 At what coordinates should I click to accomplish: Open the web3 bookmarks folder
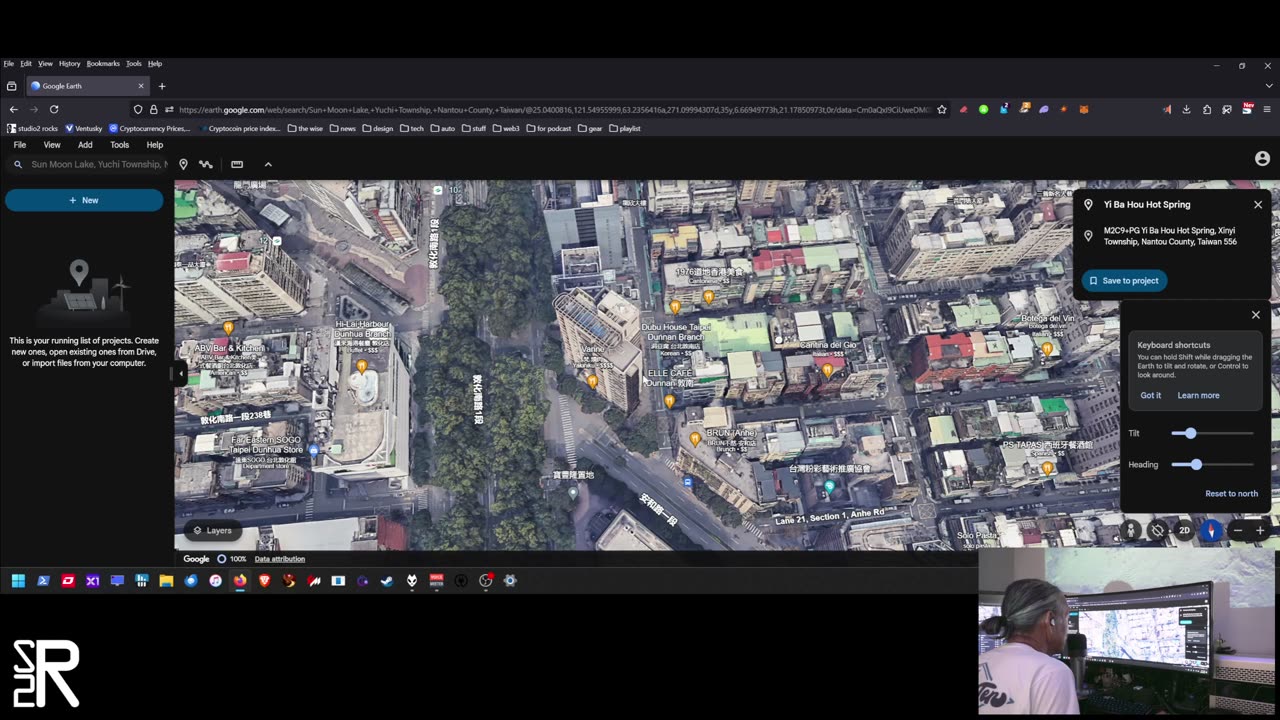click(x=506, y=128)
